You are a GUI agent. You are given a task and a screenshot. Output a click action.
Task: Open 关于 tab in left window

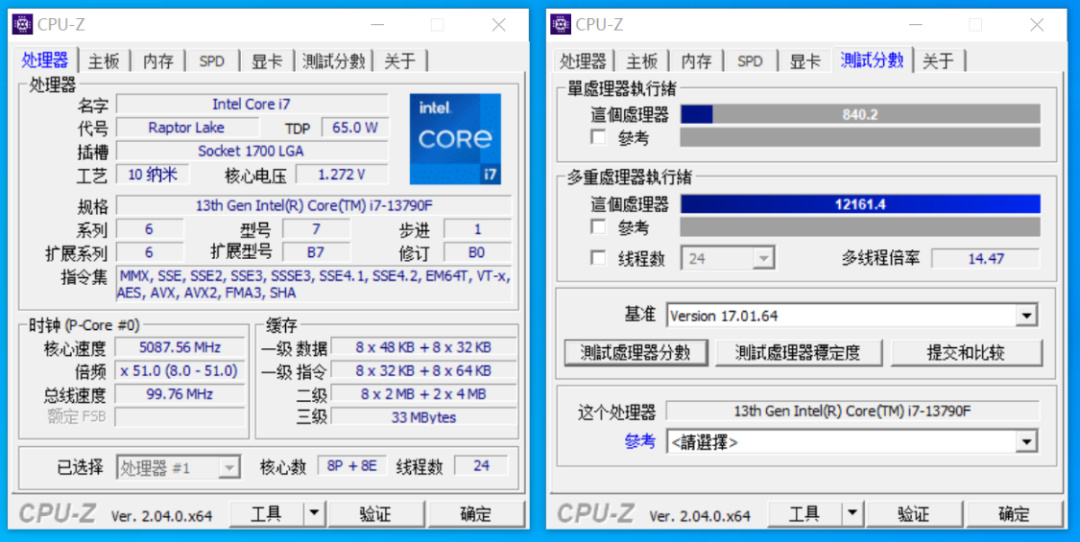[x=400, y=61]
